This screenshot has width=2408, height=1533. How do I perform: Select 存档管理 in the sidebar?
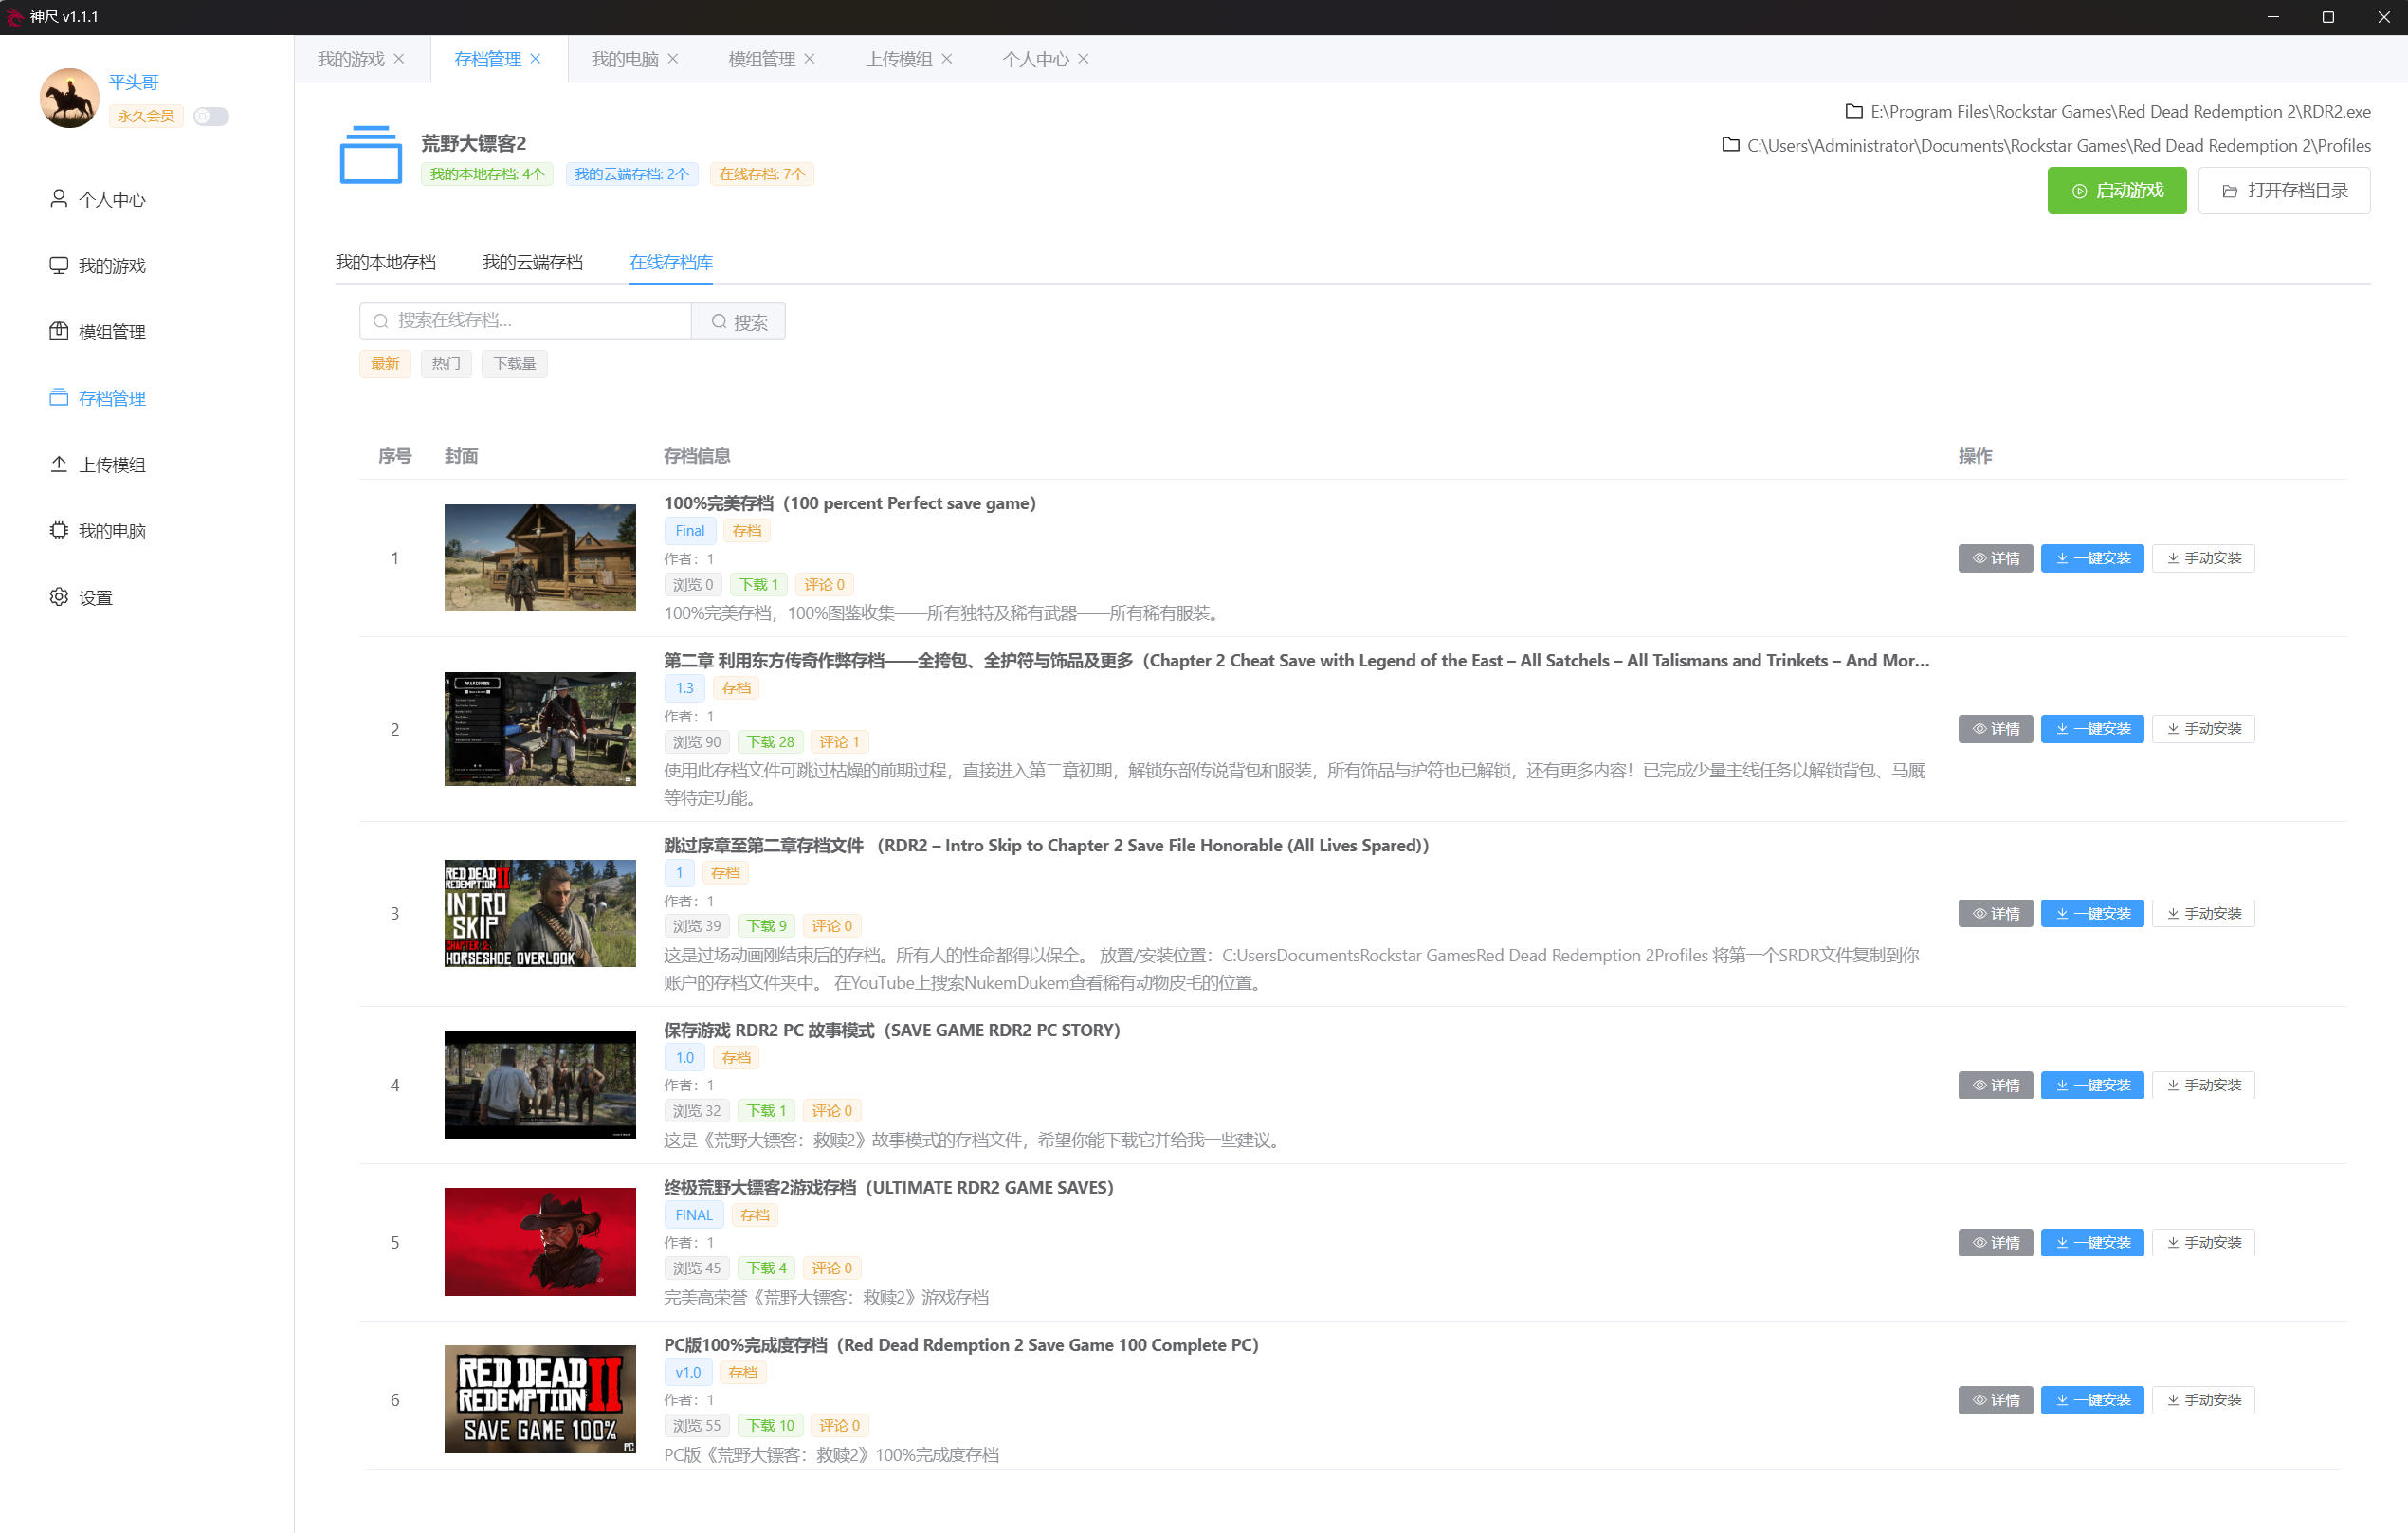click(98, 398)
